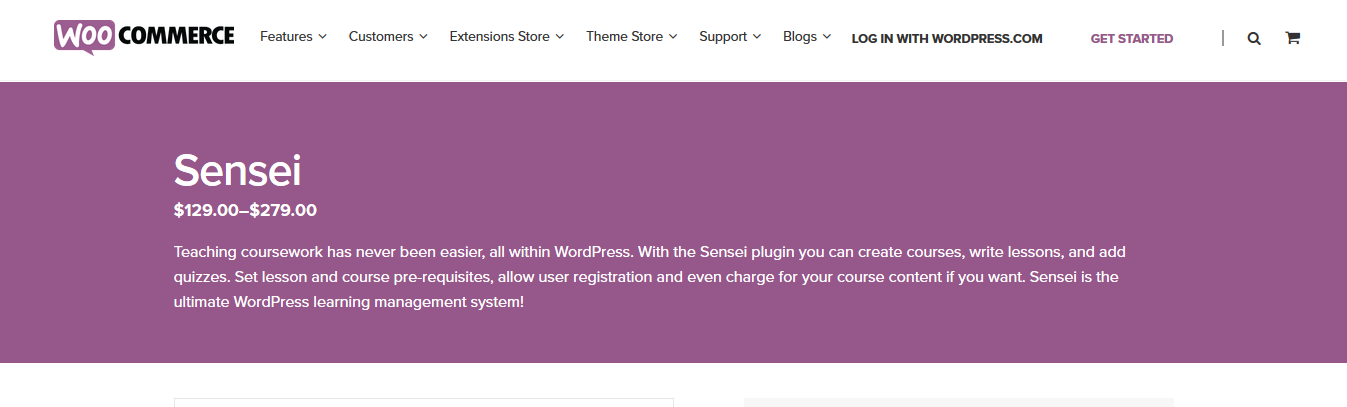
Task: Open the Blogs menu
Action: 807,36
